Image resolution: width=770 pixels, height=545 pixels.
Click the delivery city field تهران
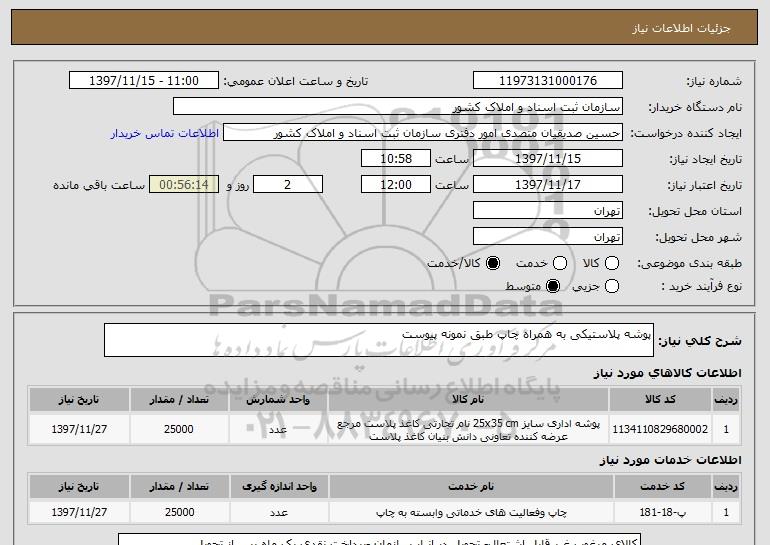coord(548,237)
